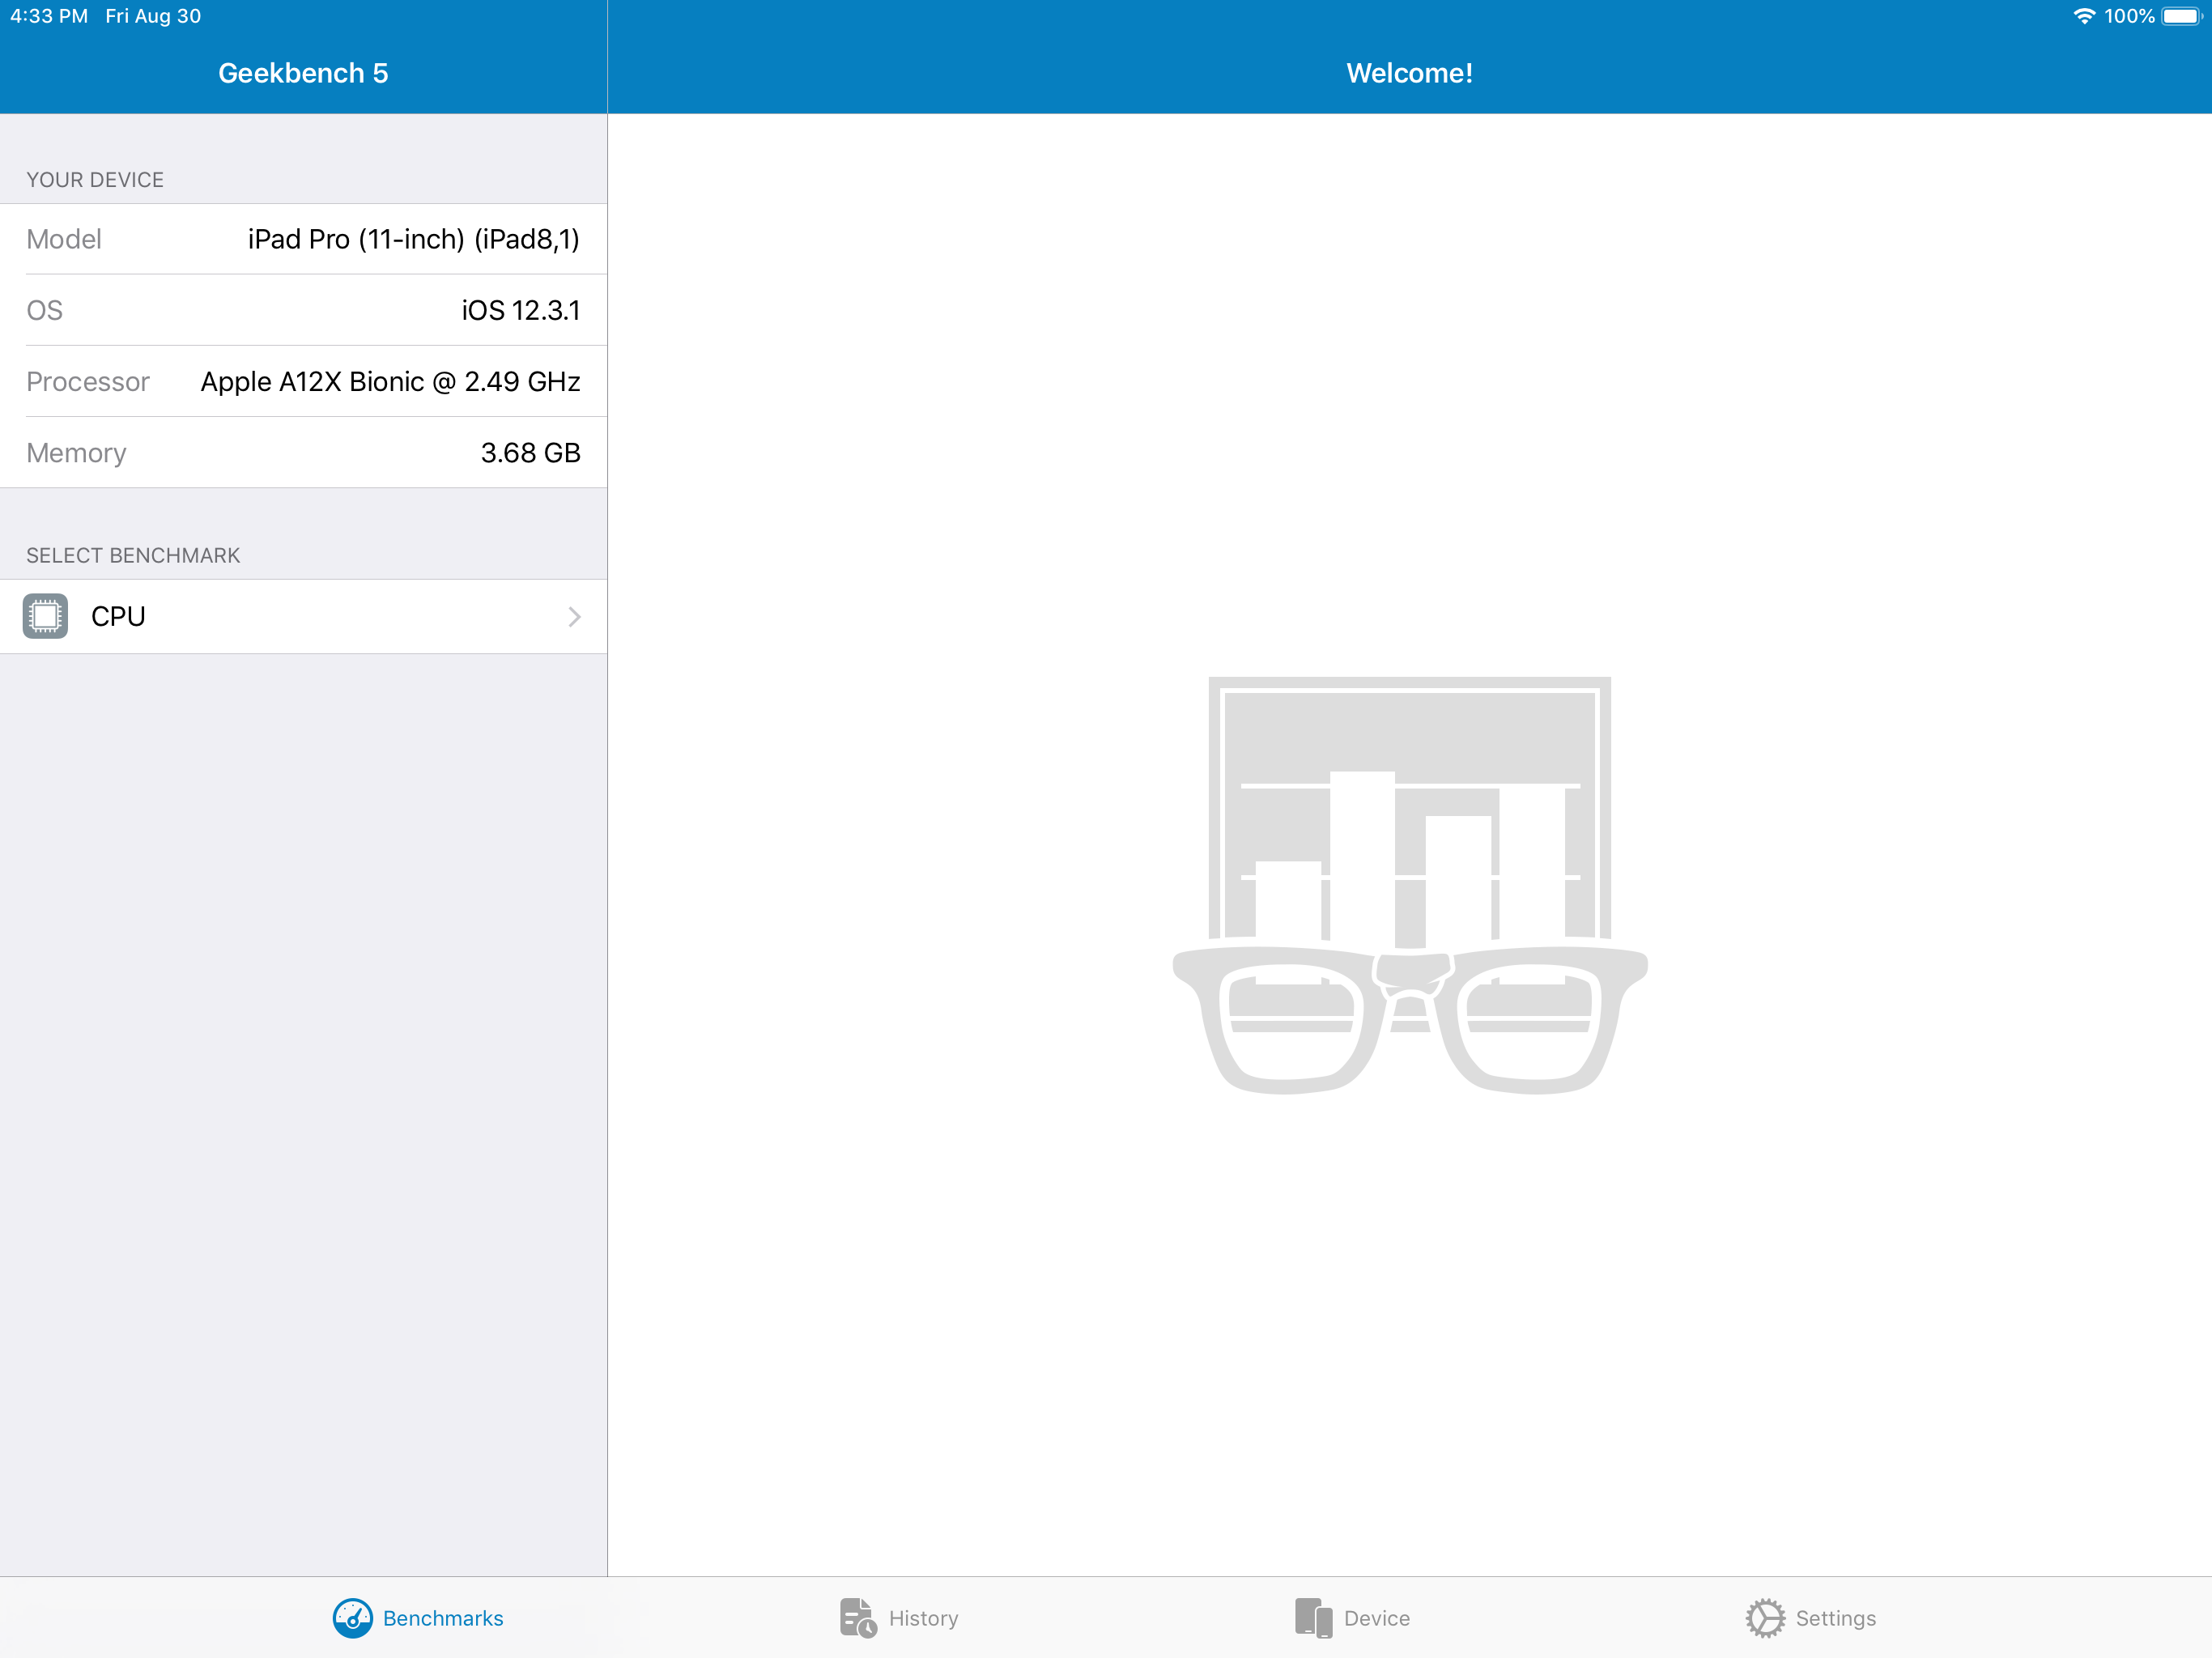Tap the 4:33 PM status bar clock

coord(49,16)
